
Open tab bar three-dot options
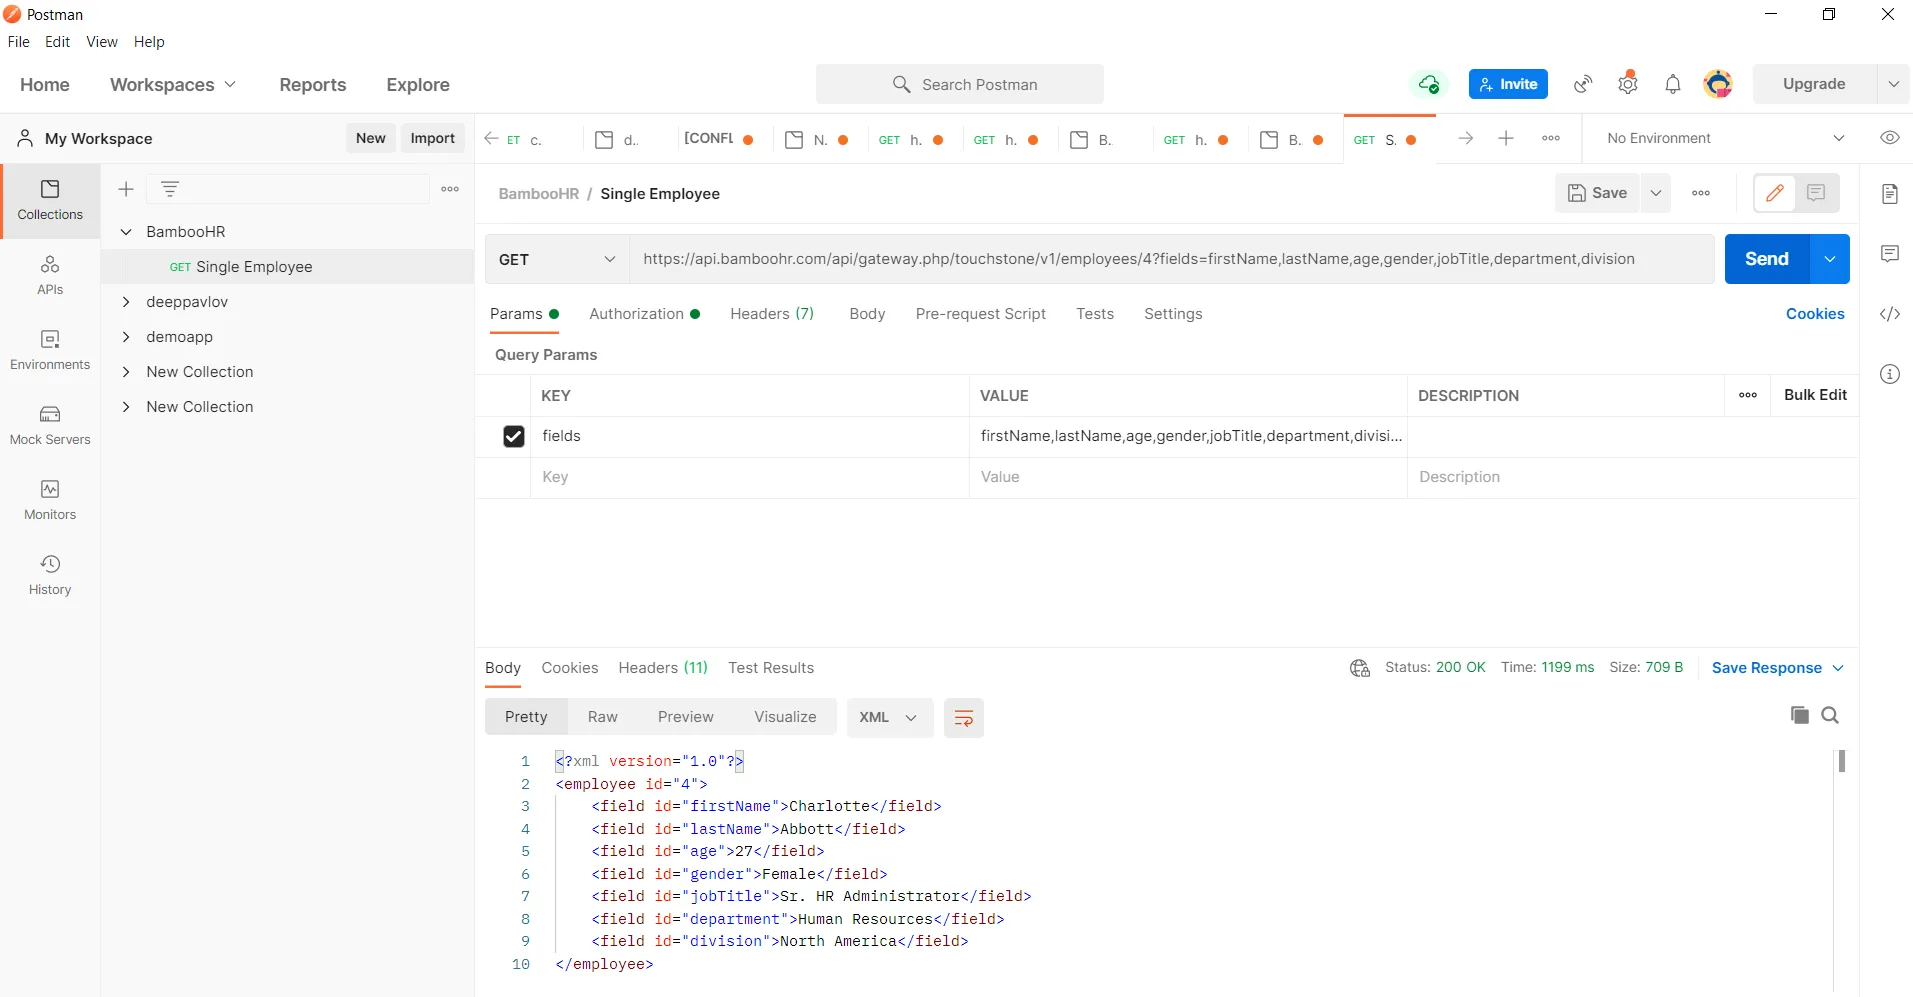click(x=1551, y=138)
